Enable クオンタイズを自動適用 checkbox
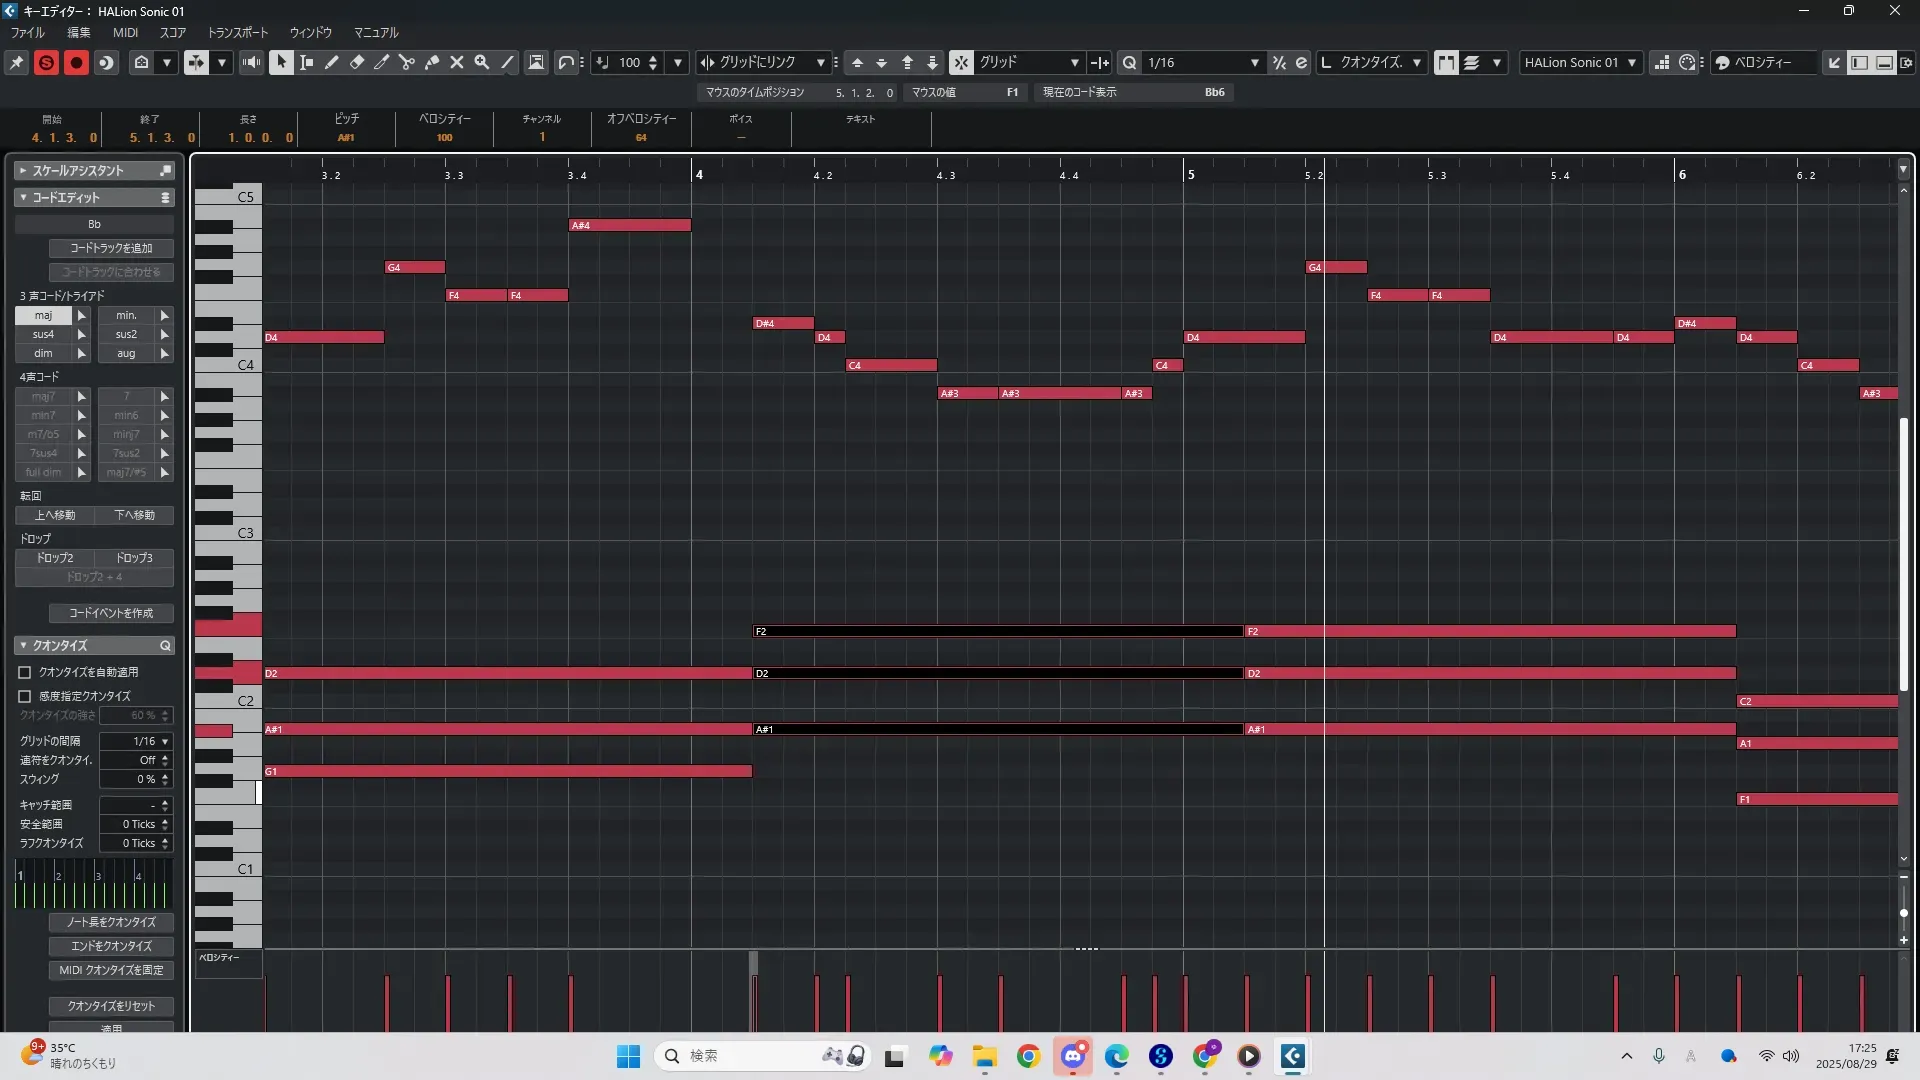Screen dimensions: 1920x1080 25,672
